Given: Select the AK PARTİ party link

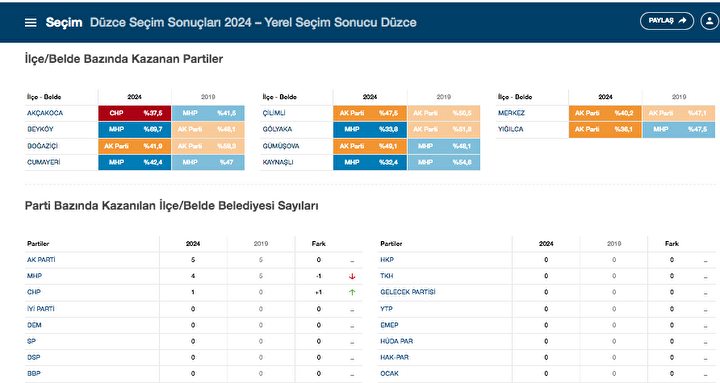Looking at the screenshot, I should tap(41, 259).
